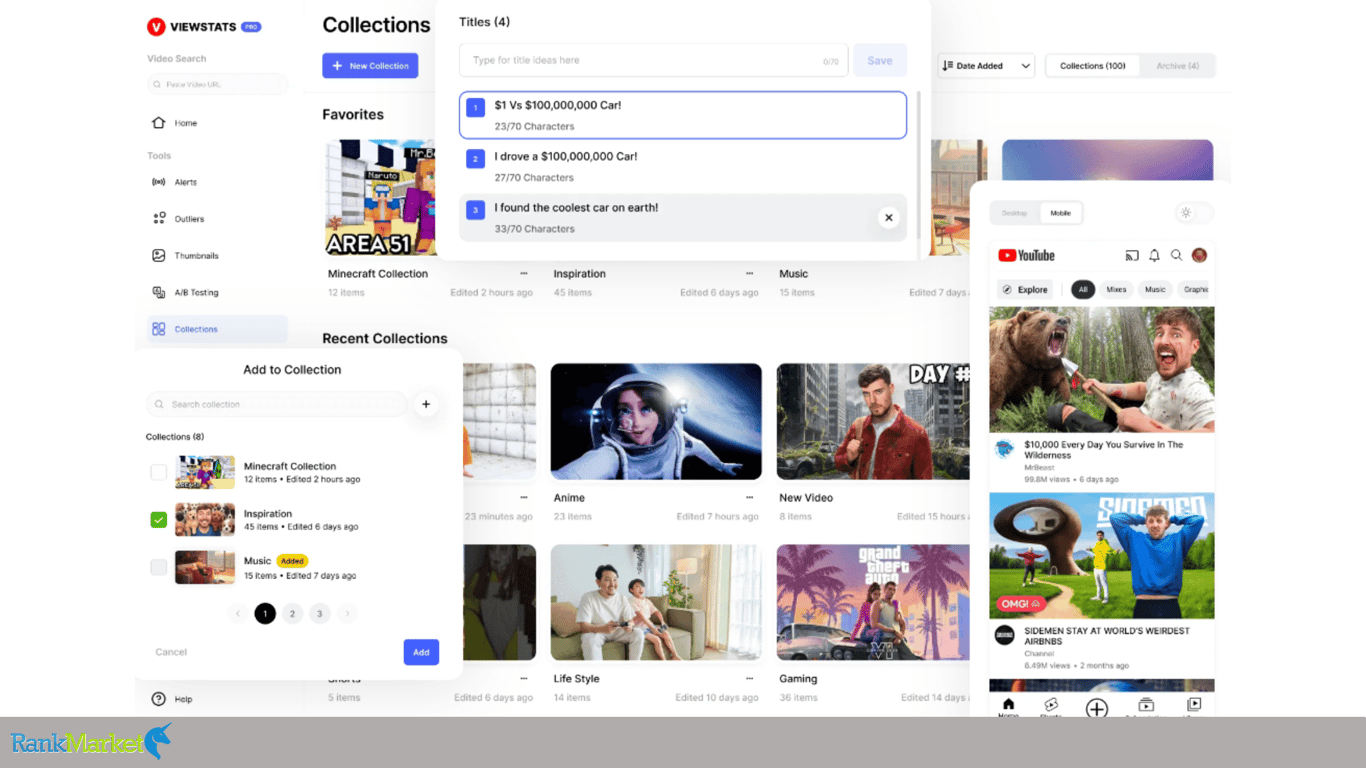Click the plus button beside Search collection

click(x=426, y=404)
